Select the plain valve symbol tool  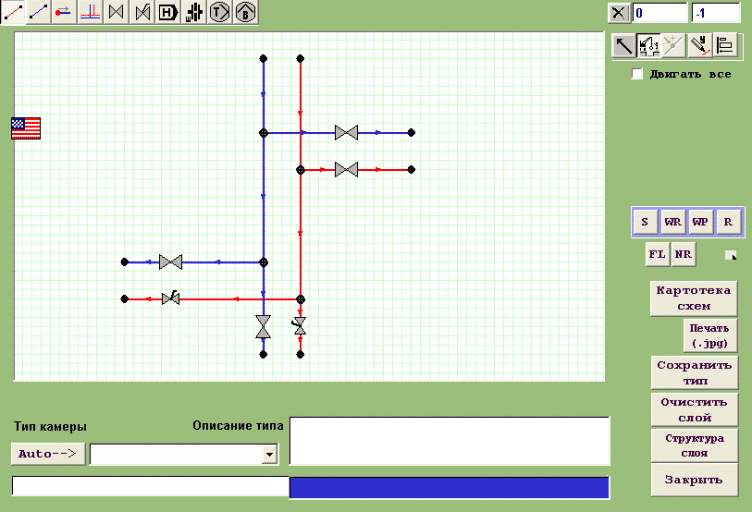(116, 12)
